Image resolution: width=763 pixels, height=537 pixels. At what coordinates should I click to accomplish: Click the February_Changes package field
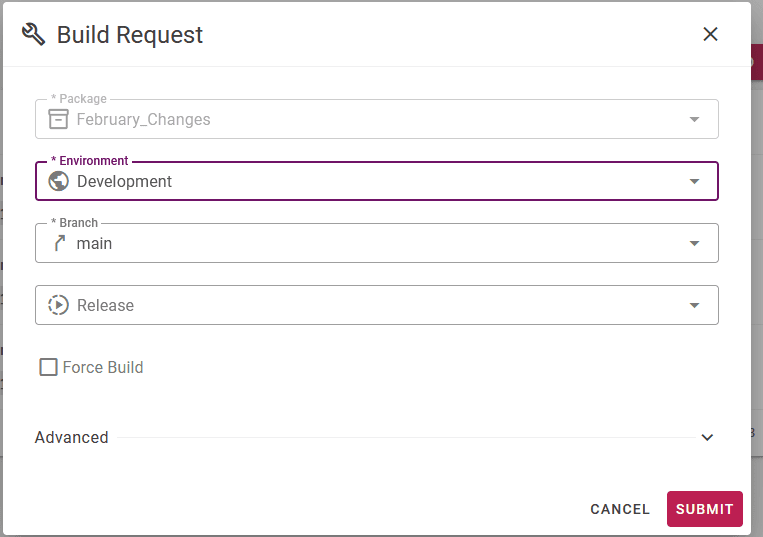point(377,119)
